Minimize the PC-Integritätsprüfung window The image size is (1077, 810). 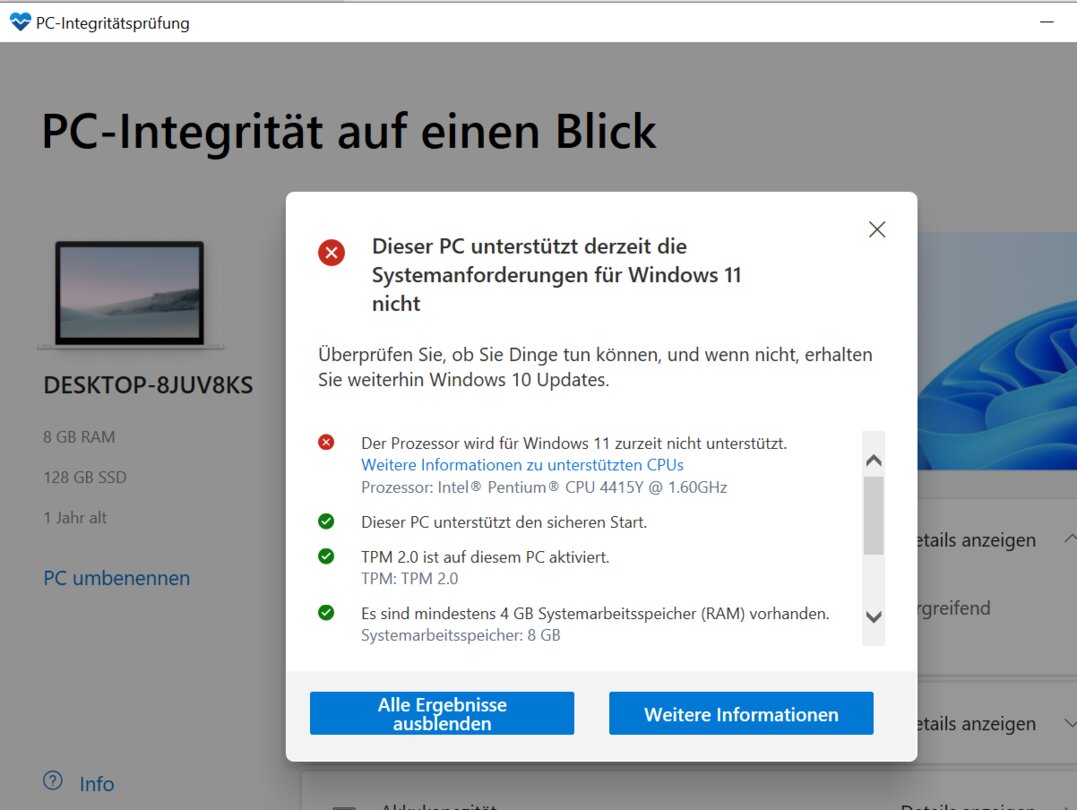pyautogui.click(x=1046, y=22)
